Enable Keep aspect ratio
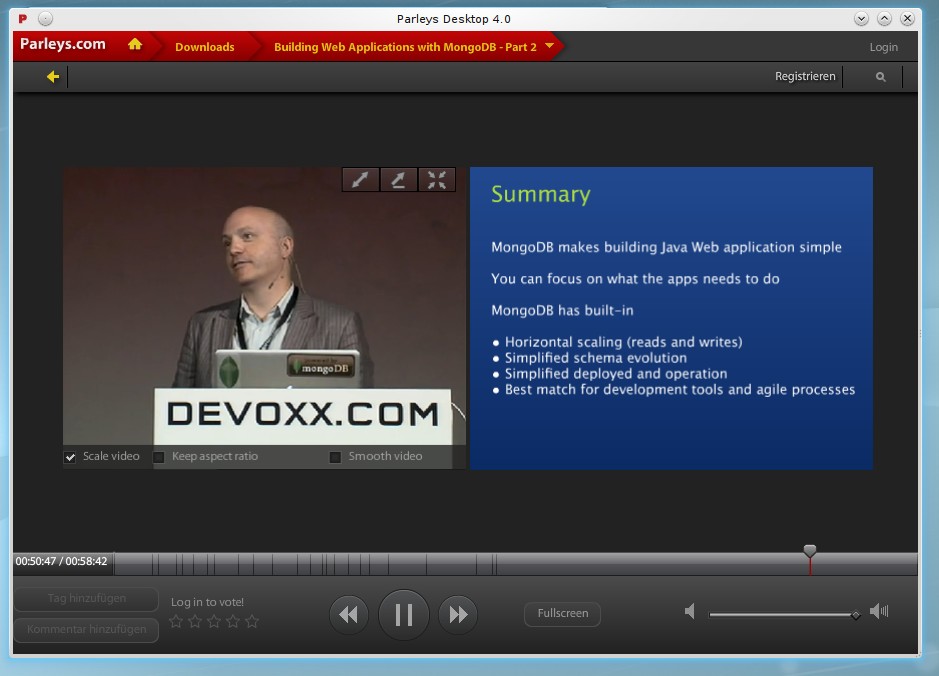 pyautogui.click(x=159, y=456)
